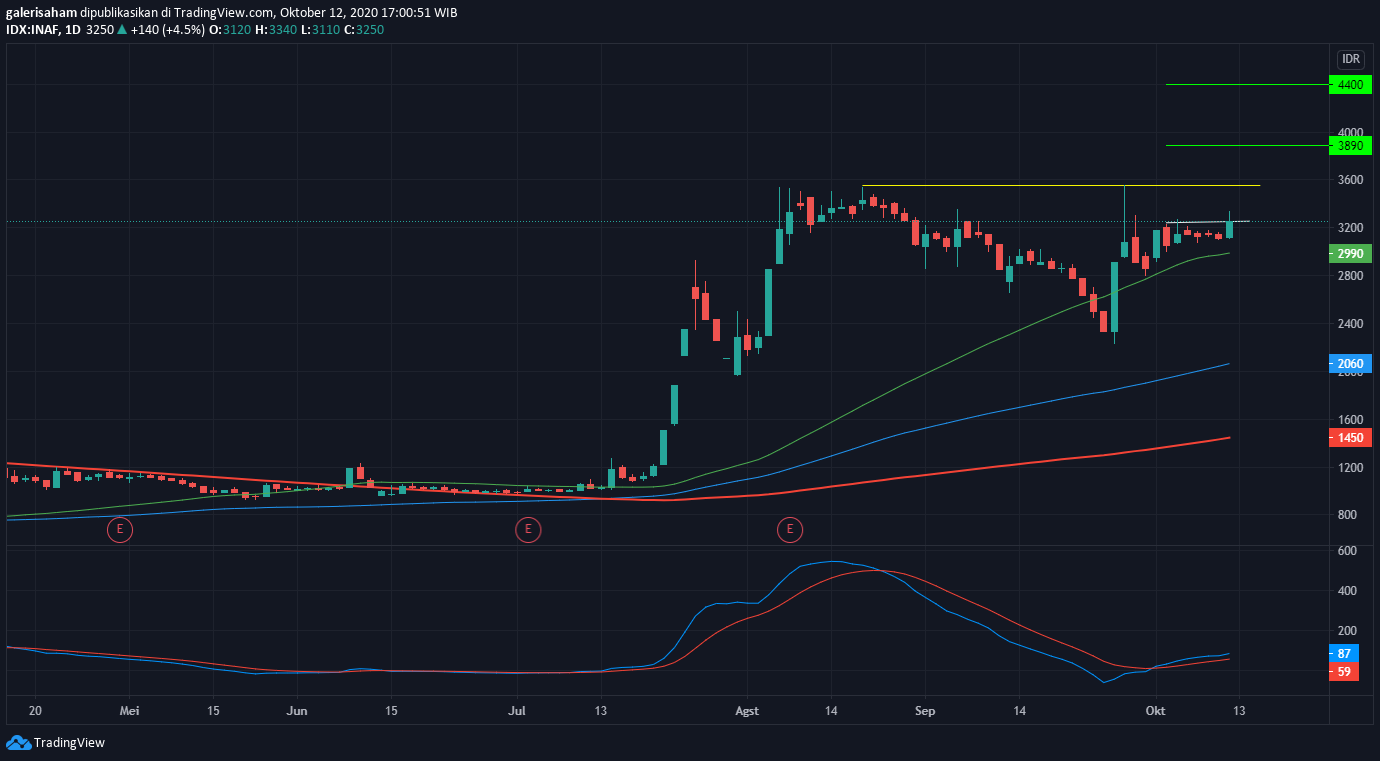Click the earnings marker above Jul
The height and width of the screenshot is (761, 1380).
pos(528,529)
